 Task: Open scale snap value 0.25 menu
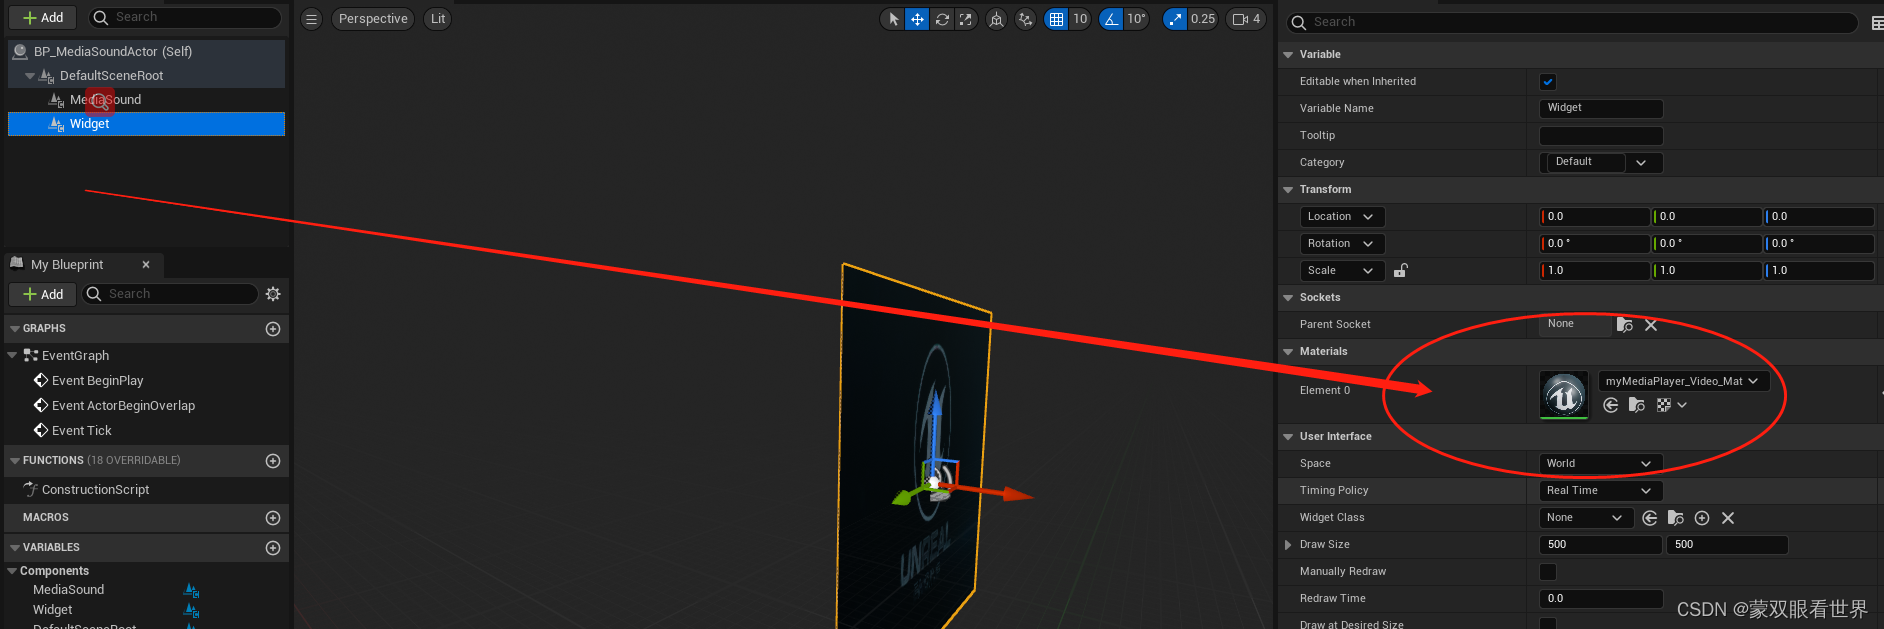1203,19
